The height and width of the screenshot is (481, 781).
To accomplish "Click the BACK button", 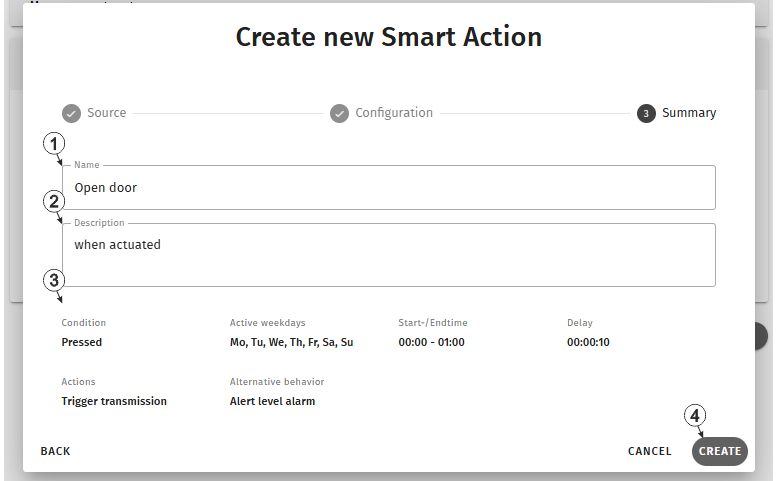I will point(55,451).
